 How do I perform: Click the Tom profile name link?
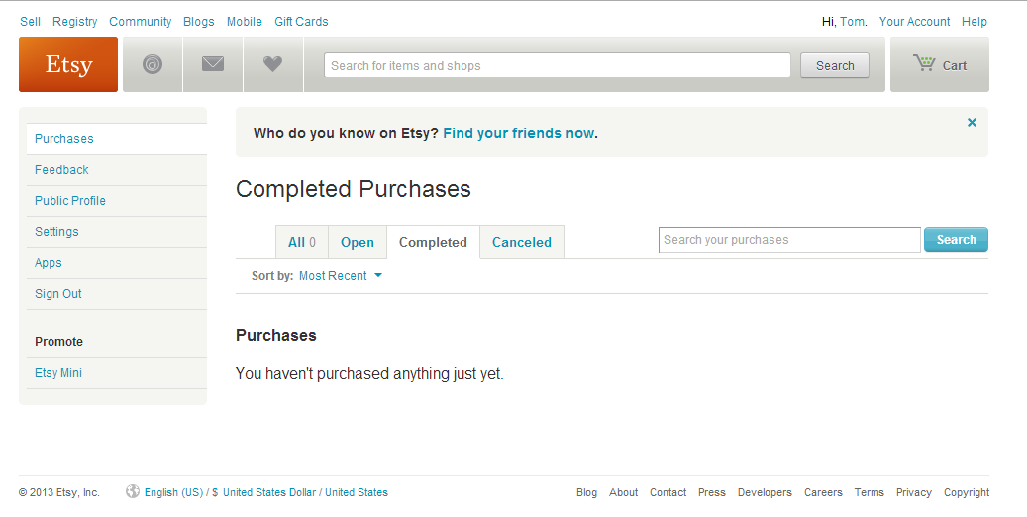[x=853, y=22]
